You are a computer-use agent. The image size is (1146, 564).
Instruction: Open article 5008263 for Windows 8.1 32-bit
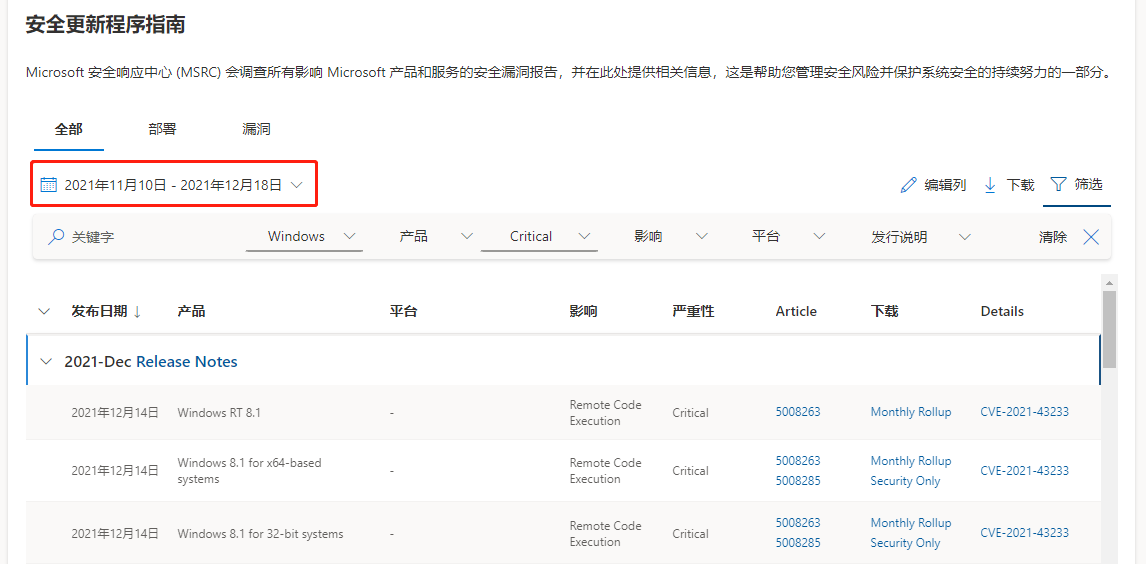(798, 523)
